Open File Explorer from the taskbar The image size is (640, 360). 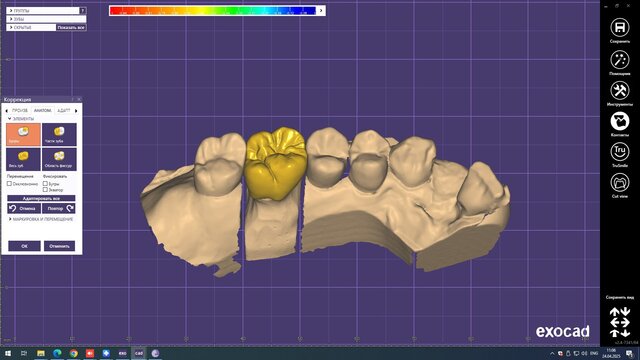click(x=40, y=353)
